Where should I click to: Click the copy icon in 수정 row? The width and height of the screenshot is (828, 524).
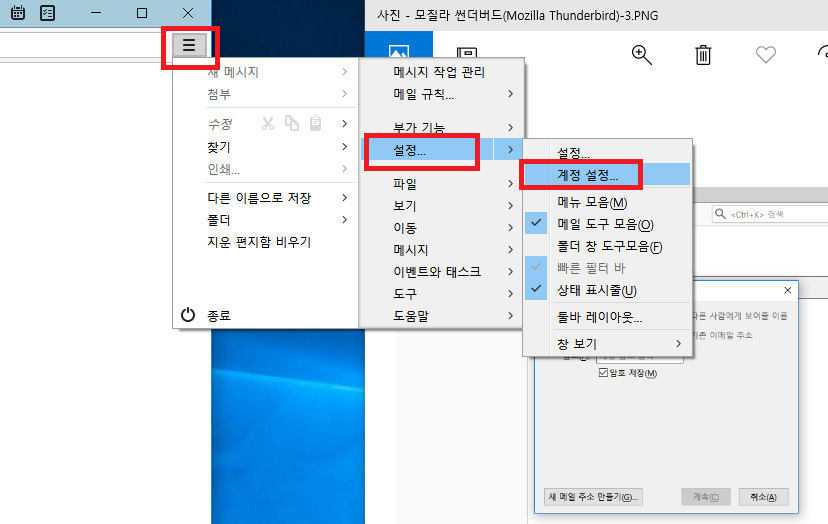pyautogui.click(x=292, y=123)
